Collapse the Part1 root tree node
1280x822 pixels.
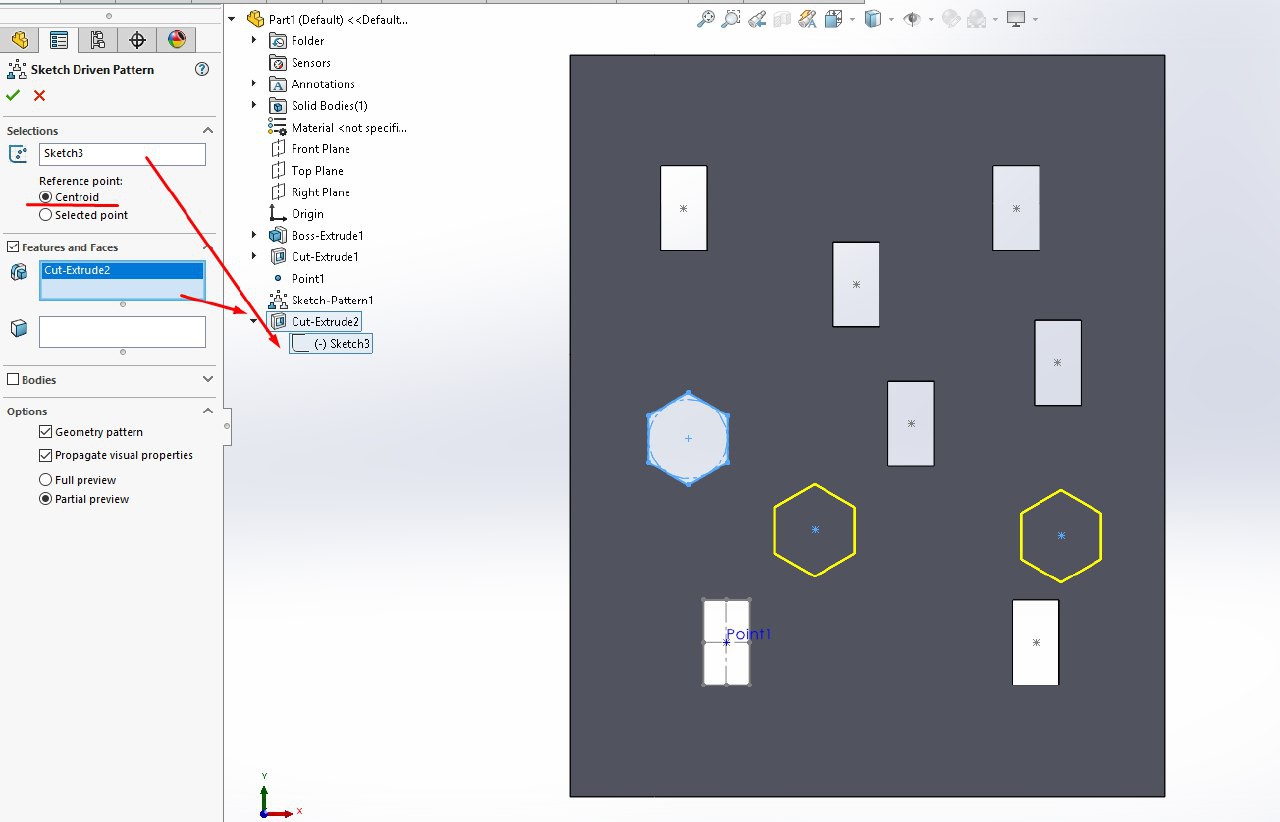tap(232, 19)
